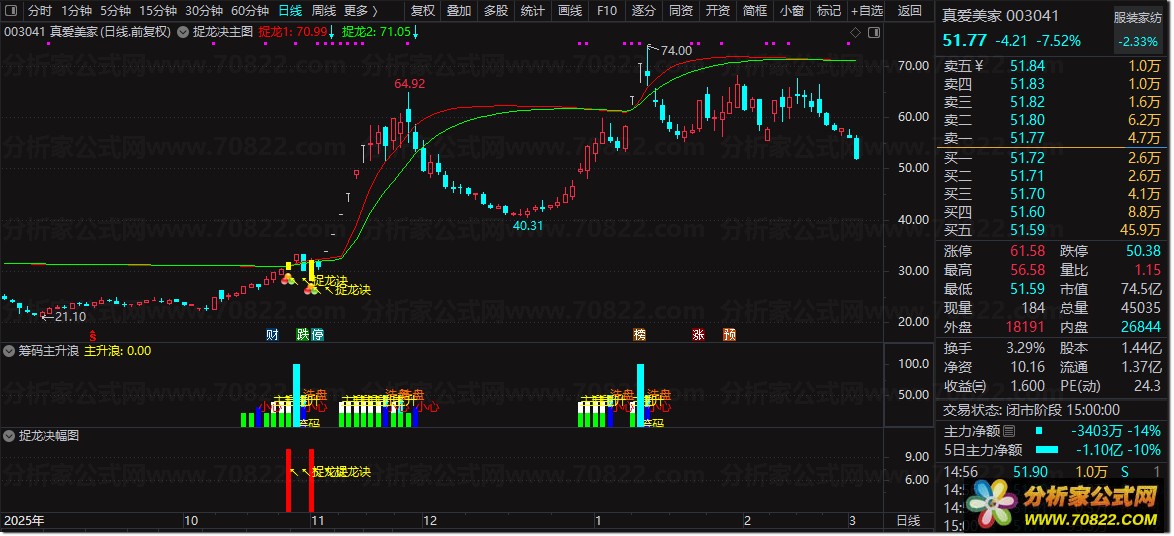Click the 真爱美家 003041 stock title
The image size is (1174, 536).
[1000, 16]
